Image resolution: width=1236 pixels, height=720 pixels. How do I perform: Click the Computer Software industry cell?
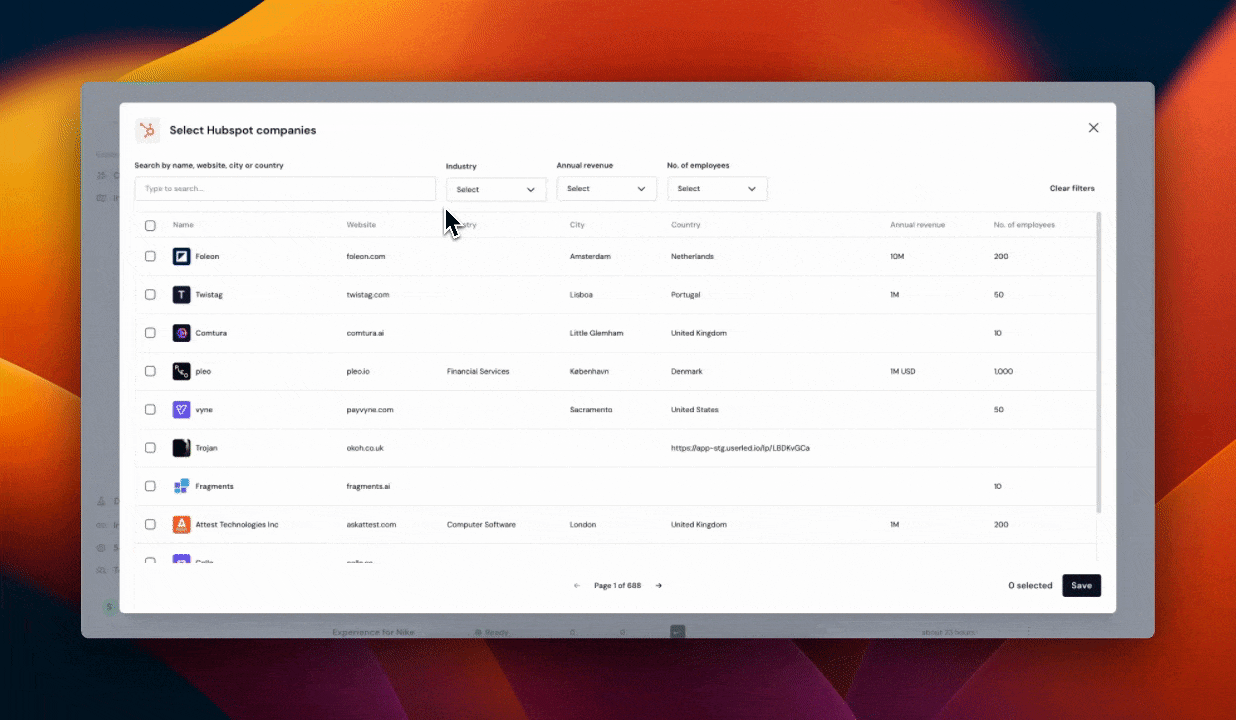481,524
